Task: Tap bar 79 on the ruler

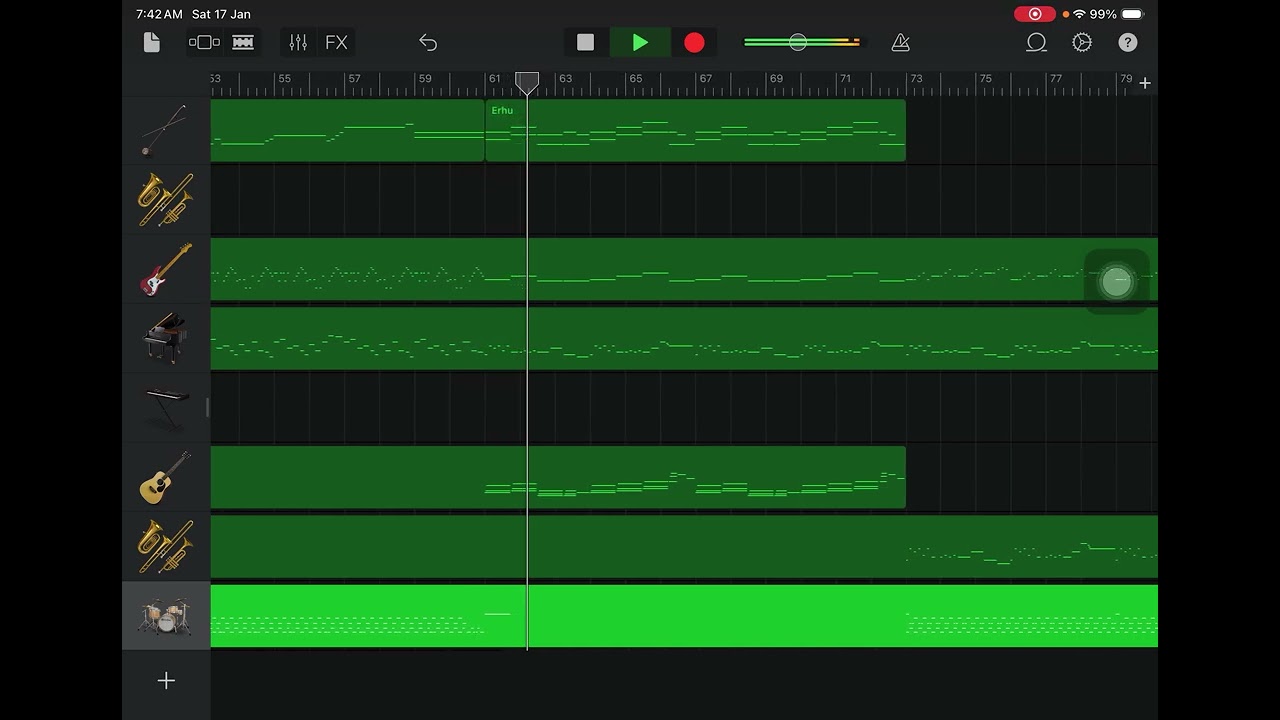Action: [1126, 79]
